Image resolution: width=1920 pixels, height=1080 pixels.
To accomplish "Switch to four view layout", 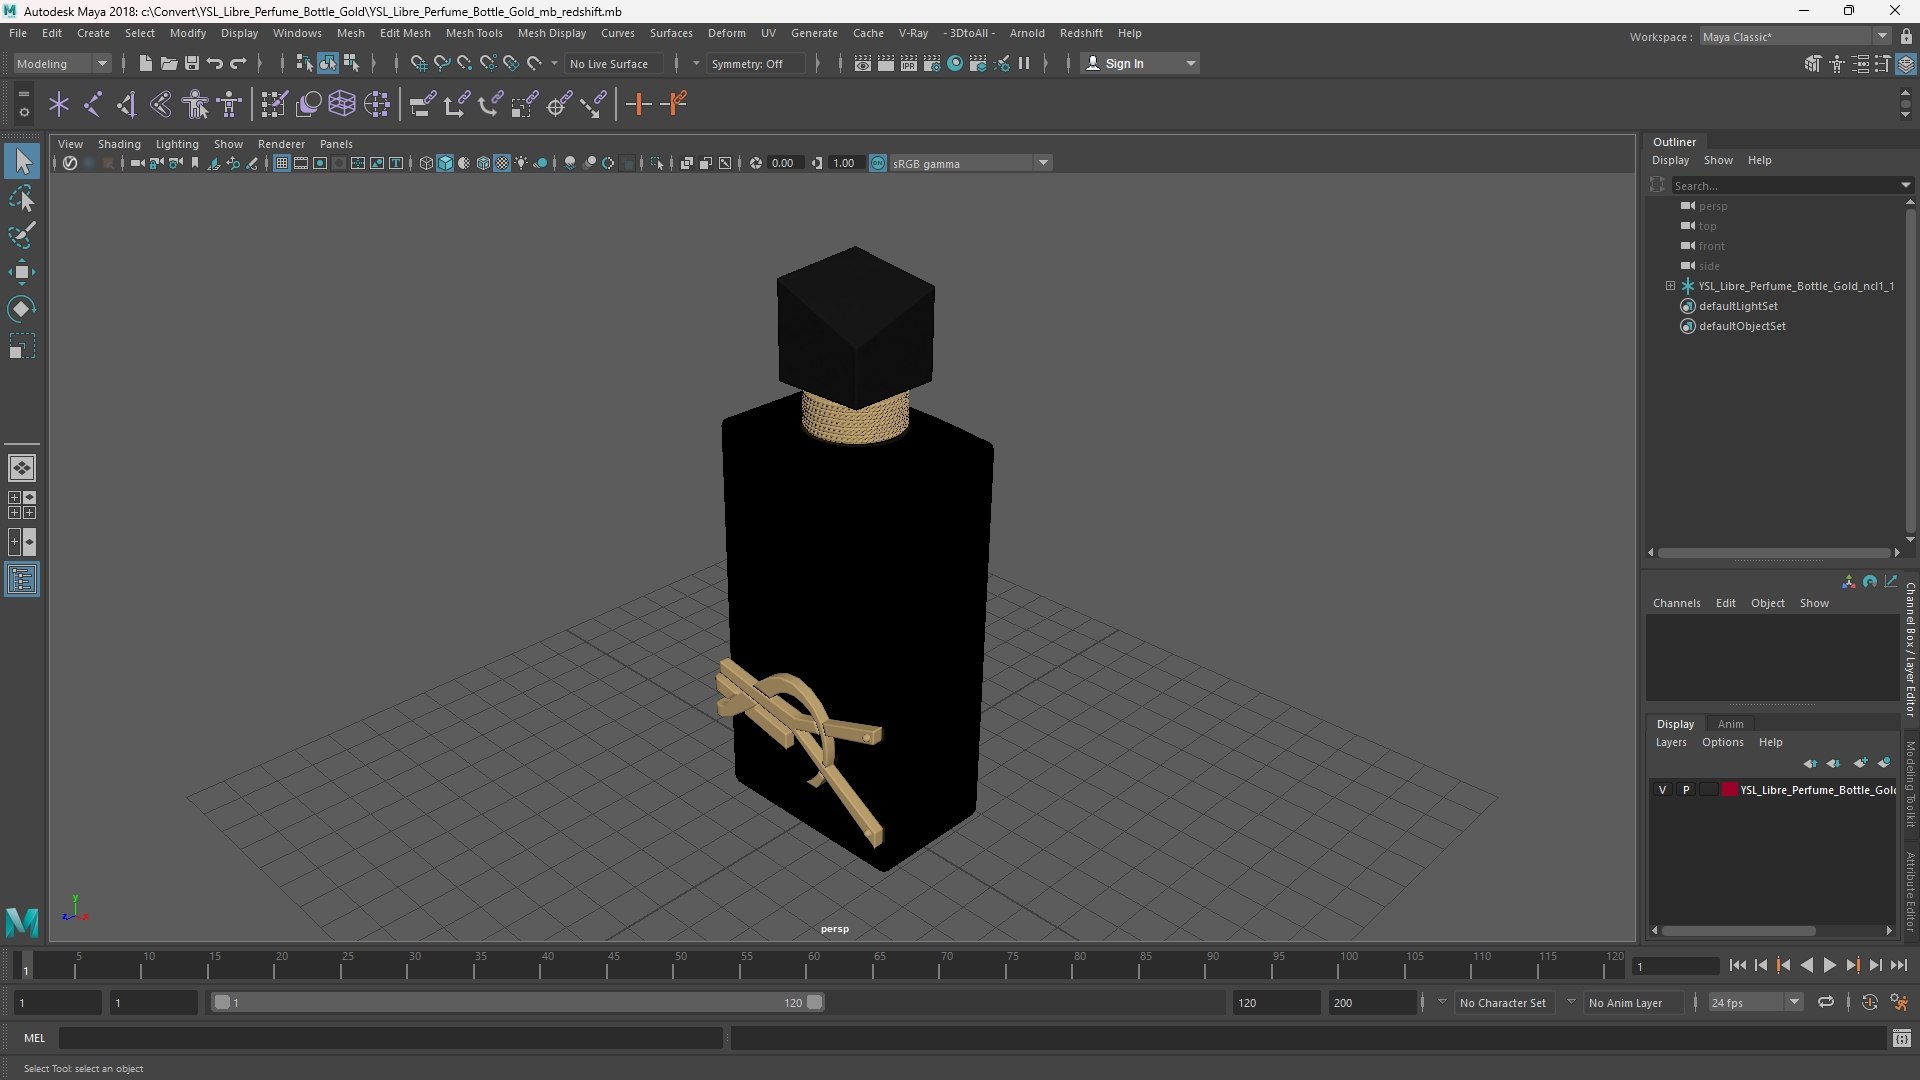I will coord(22,505).
